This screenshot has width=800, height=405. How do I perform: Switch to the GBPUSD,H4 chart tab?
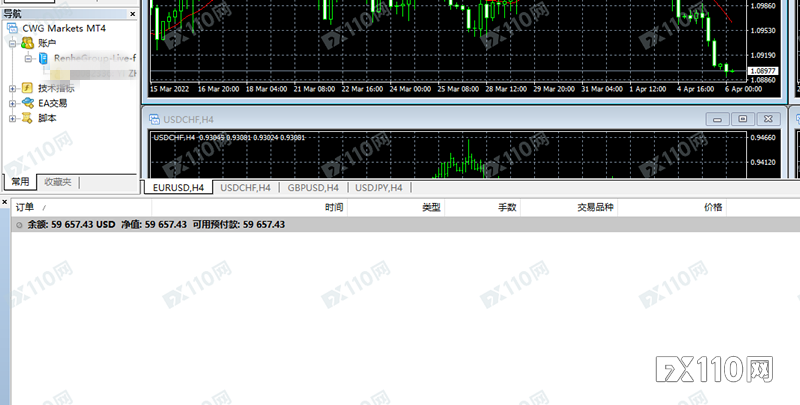(313, 187)
